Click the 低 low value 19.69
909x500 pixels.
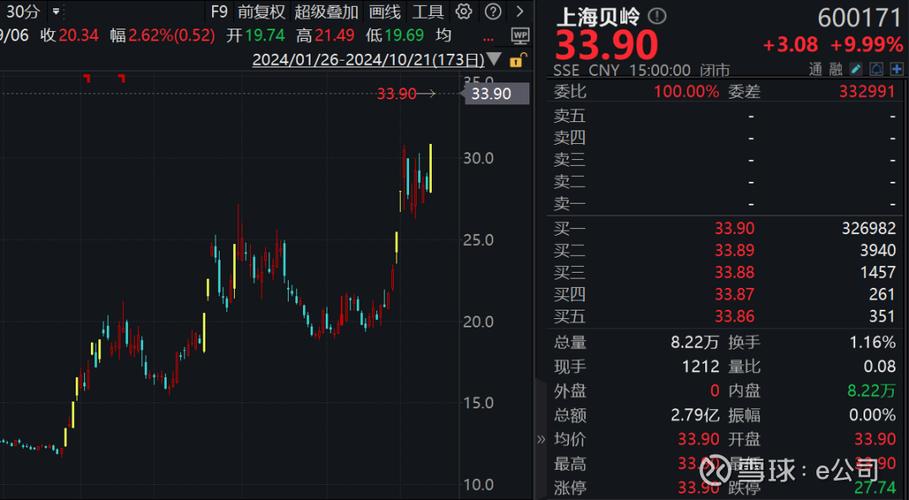(403, 36)
